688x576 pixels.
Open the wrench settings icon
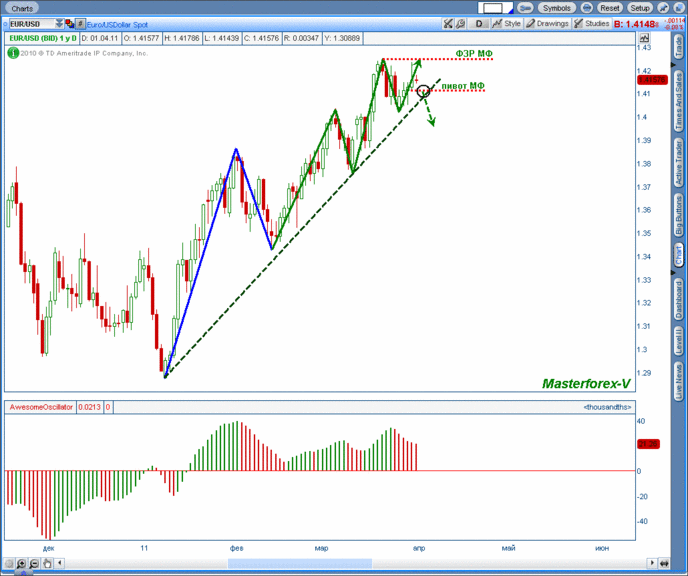coord(460,24)
